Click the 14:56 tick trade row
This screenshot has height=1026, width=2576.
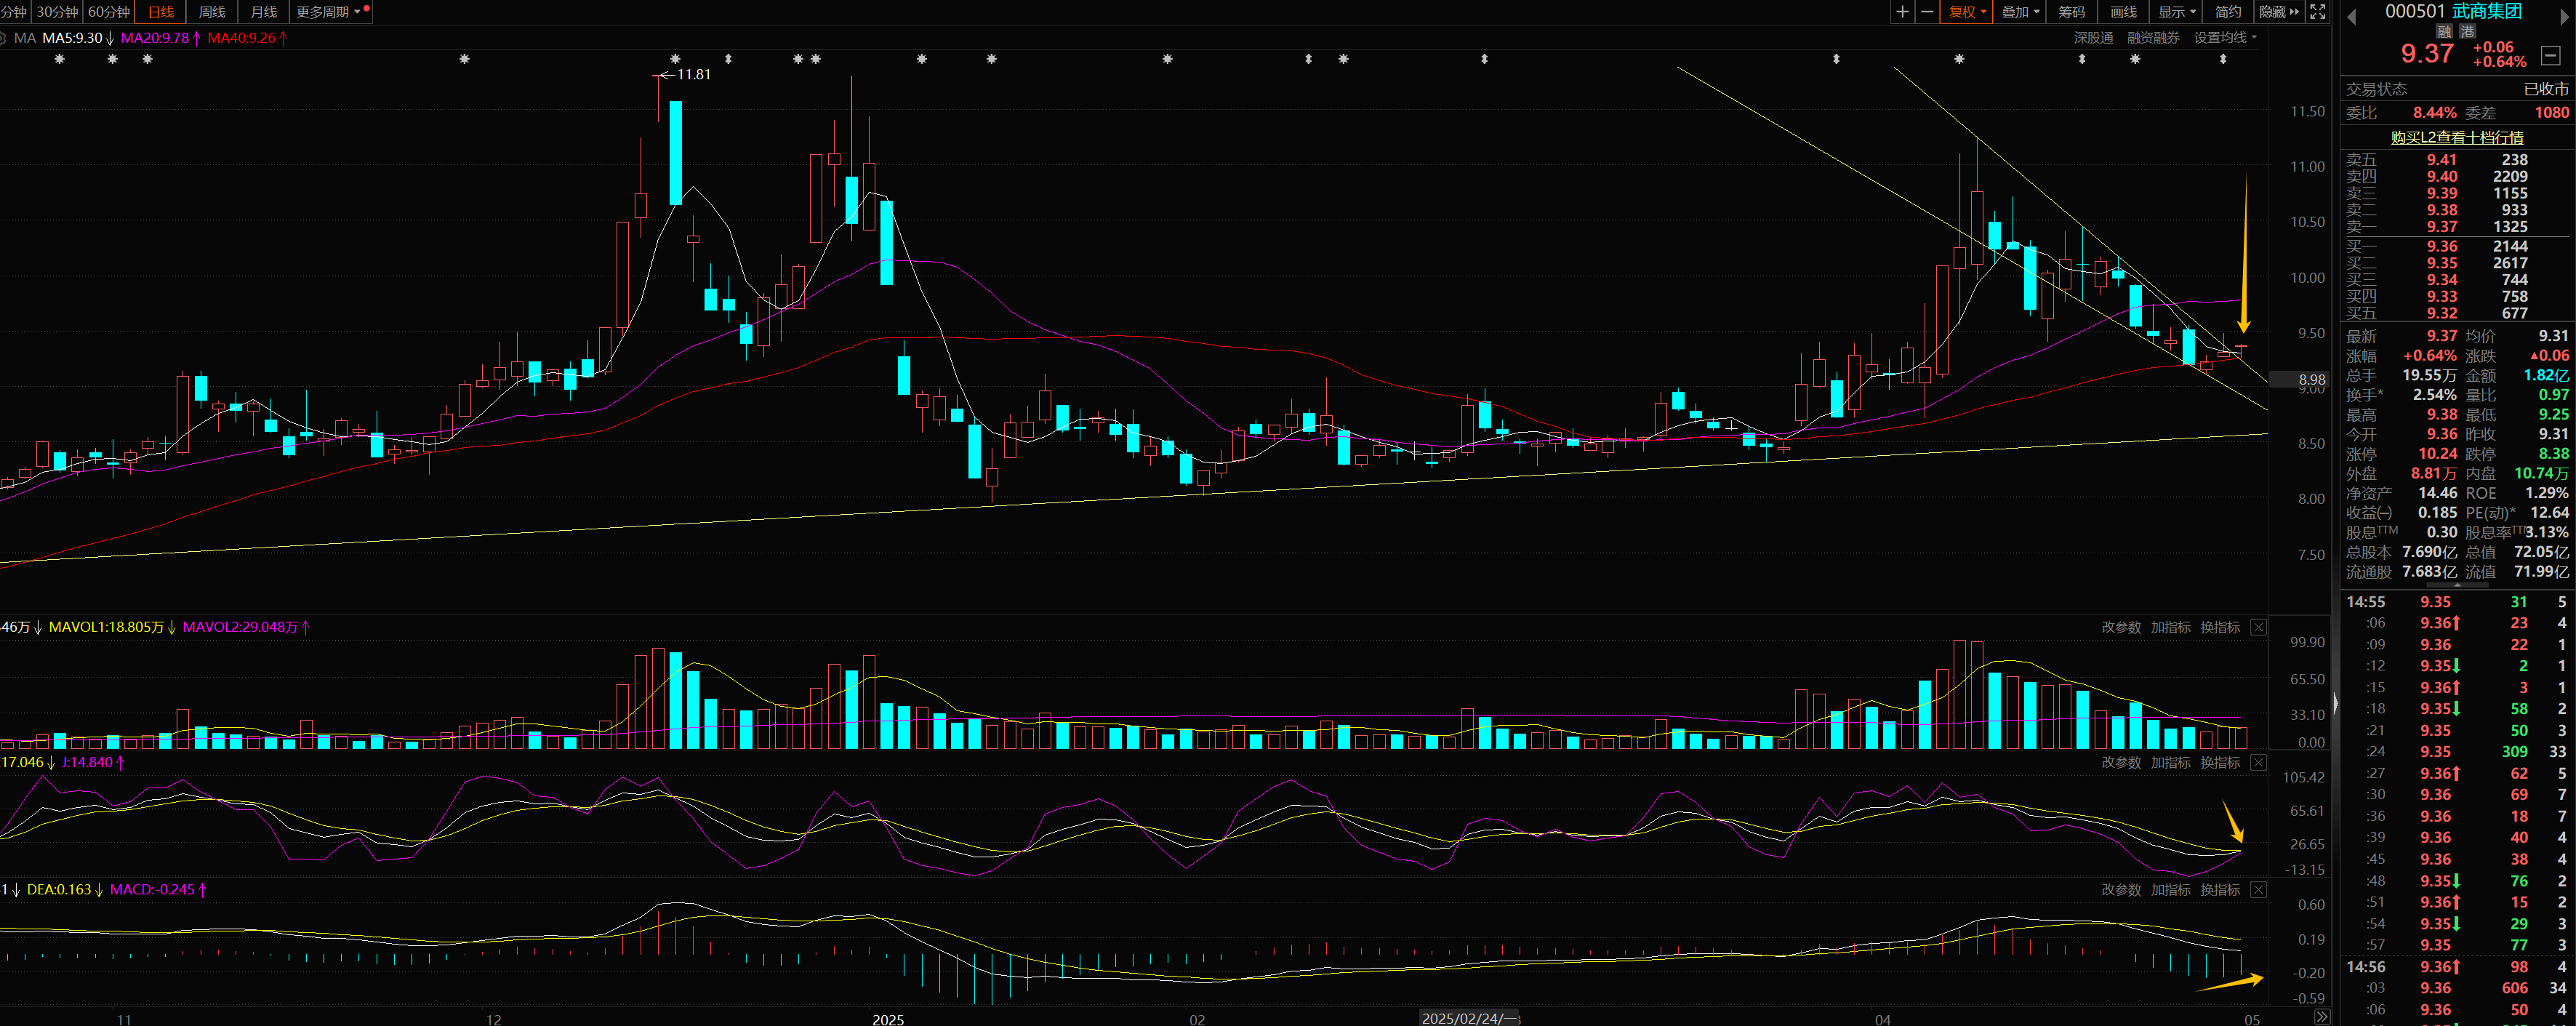tap(2457, 966)
